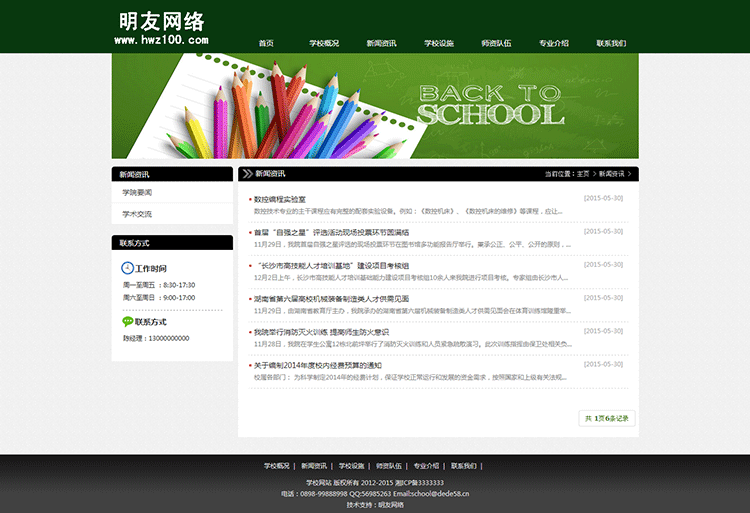Click the date of the 数控编程实验室 article
The width and height of the screenshot is (750, 513).
coord(603,198)
